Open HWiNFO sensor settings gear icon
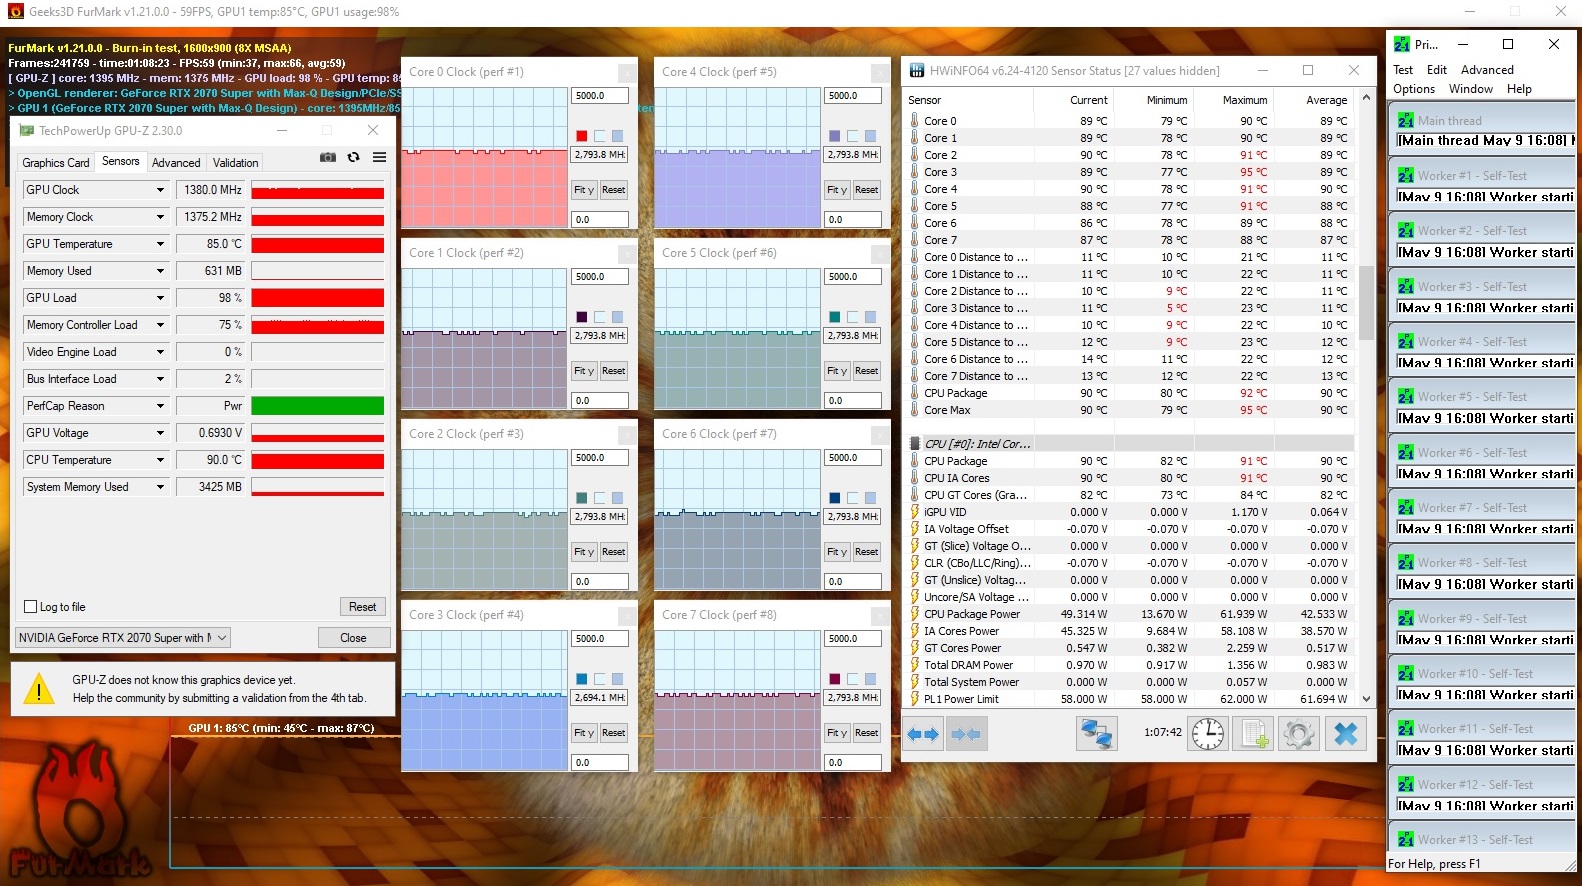This screenshot has width=1582, height=886. coord(1299,734)
